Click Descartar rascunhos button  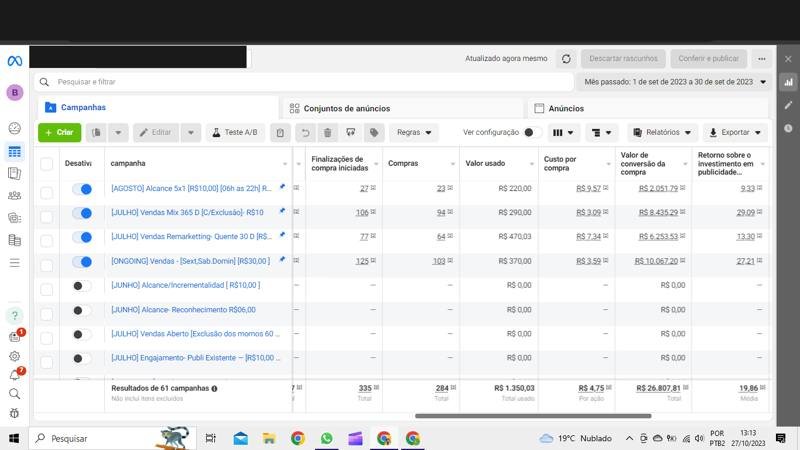pos(623,59)
